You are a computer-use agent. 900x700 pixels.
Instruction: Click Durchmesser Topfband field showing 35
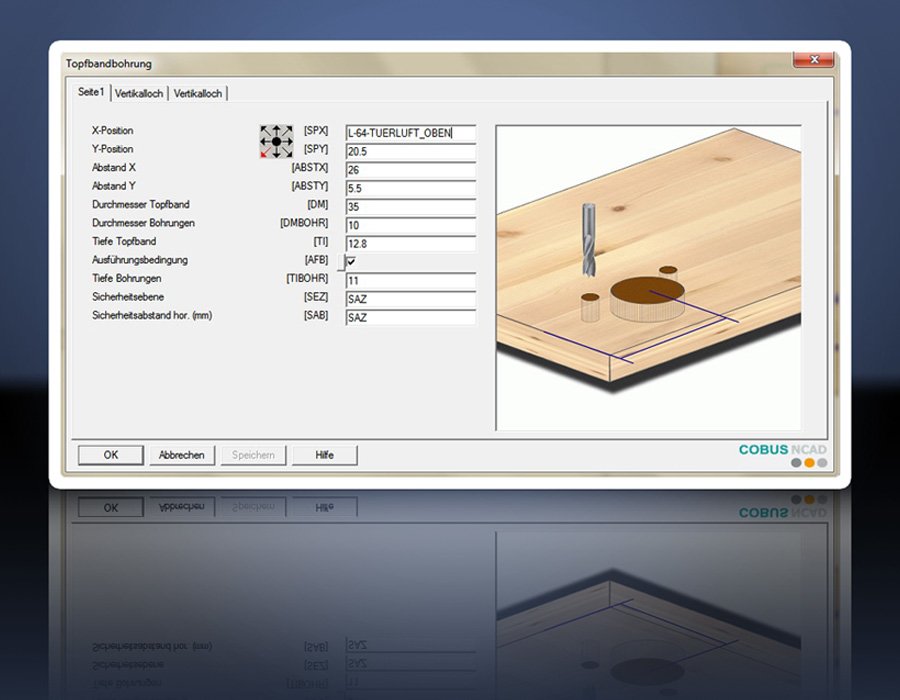point(410,207)
